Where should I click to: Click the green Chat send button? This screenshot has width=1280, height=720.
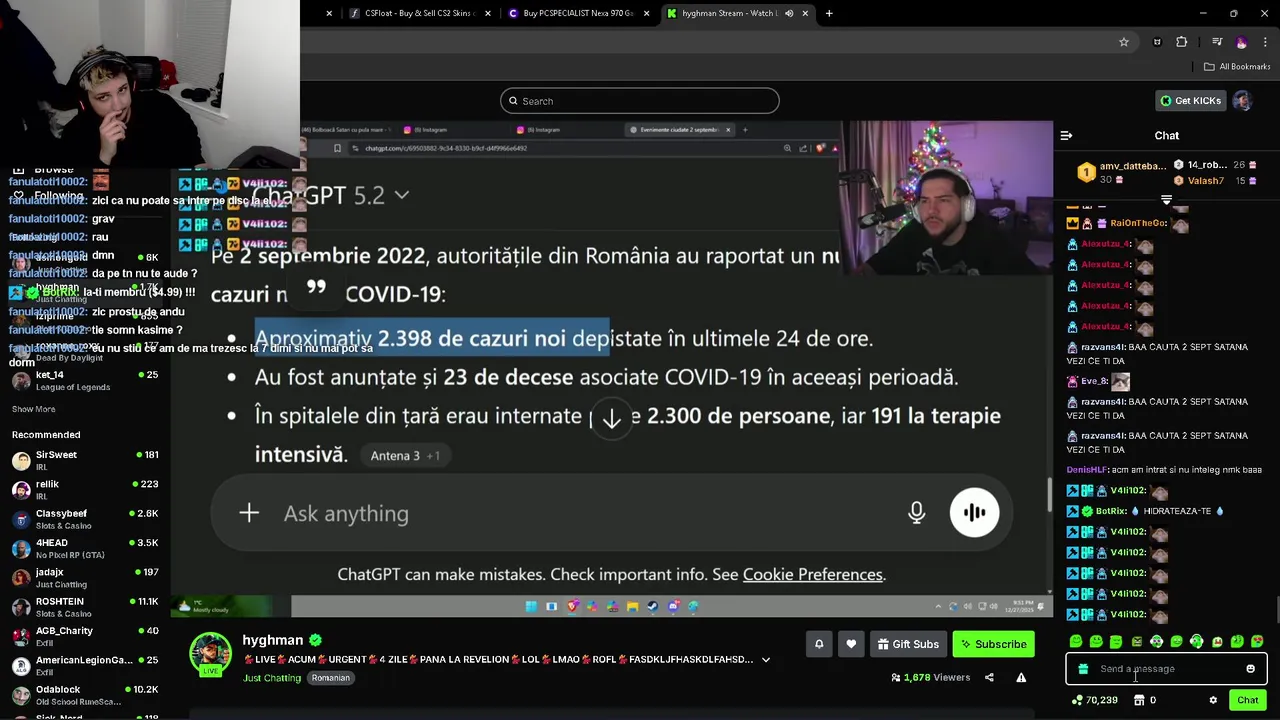1247,700
